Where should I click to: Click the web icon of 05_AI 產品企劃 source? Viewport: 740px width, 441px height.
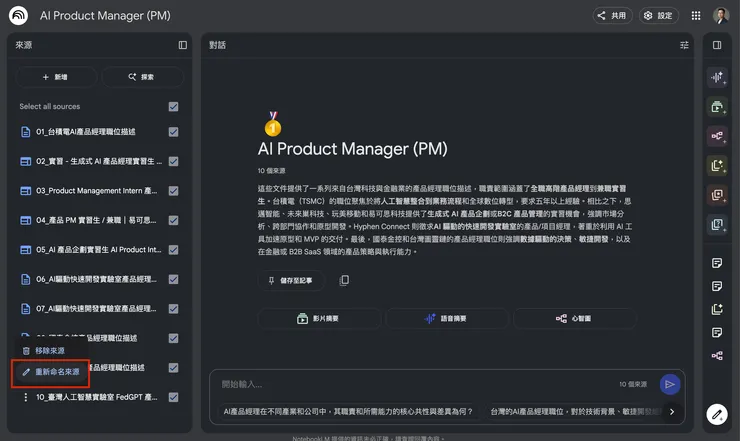pyautogui.click(x=25, y=250)
